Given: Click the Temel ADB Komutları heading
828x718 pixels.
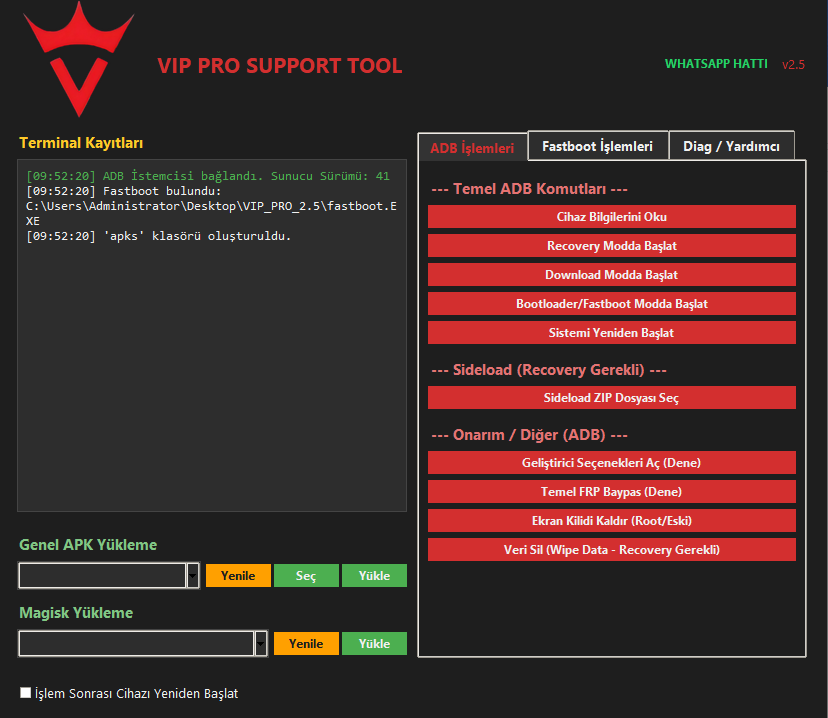Looking at the screenshot, I should 529,189.
